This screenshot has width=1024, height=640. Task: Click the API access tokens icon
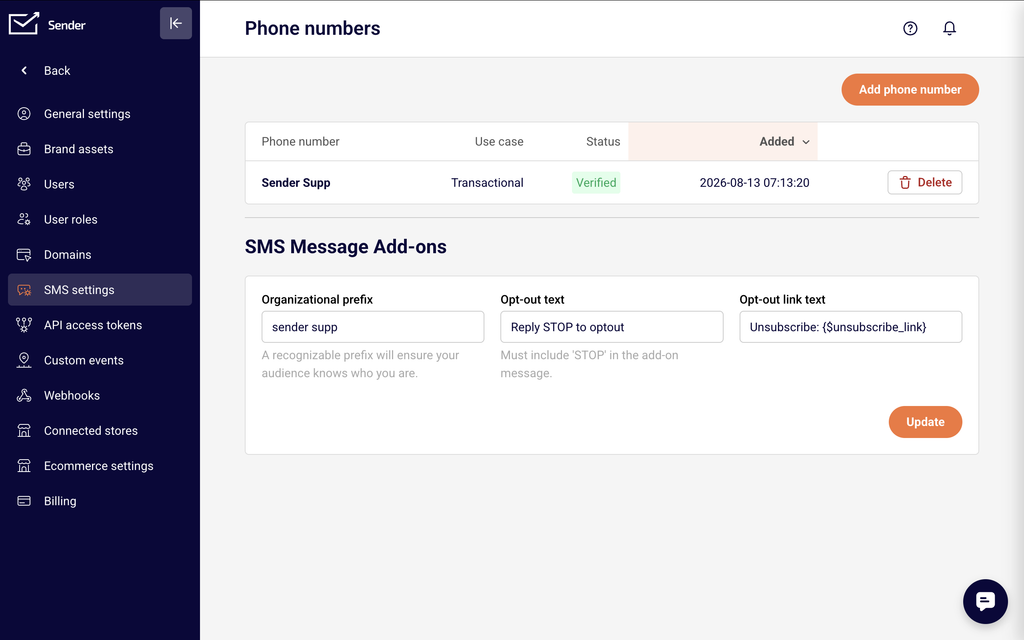(24, 325)
